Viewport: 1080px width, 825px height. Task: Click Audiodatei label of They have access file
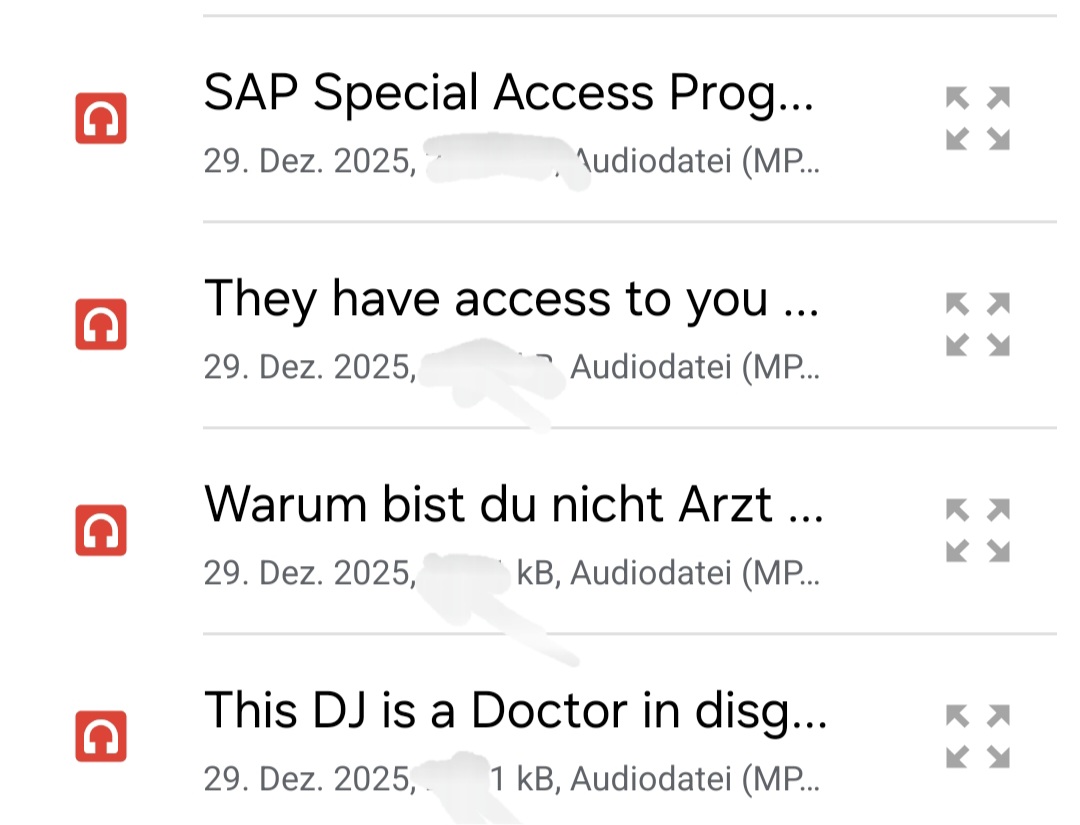click(x=650, y=368)
